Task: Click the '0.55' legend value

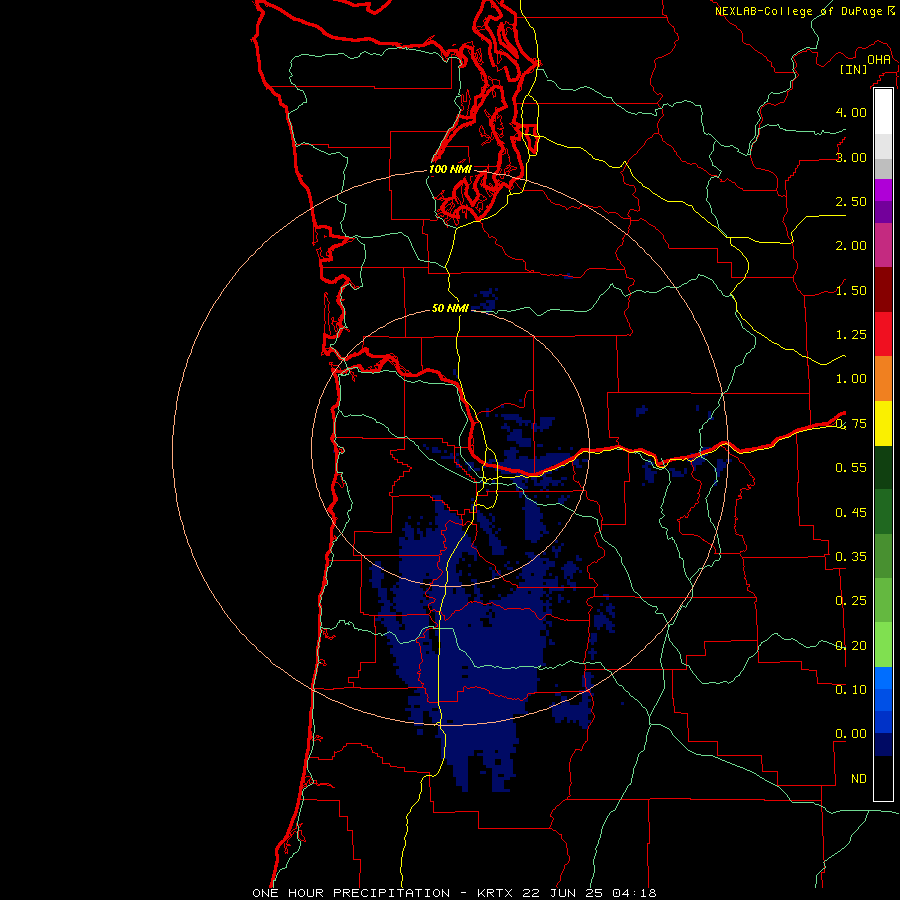Action: click(x=851, y=468)
